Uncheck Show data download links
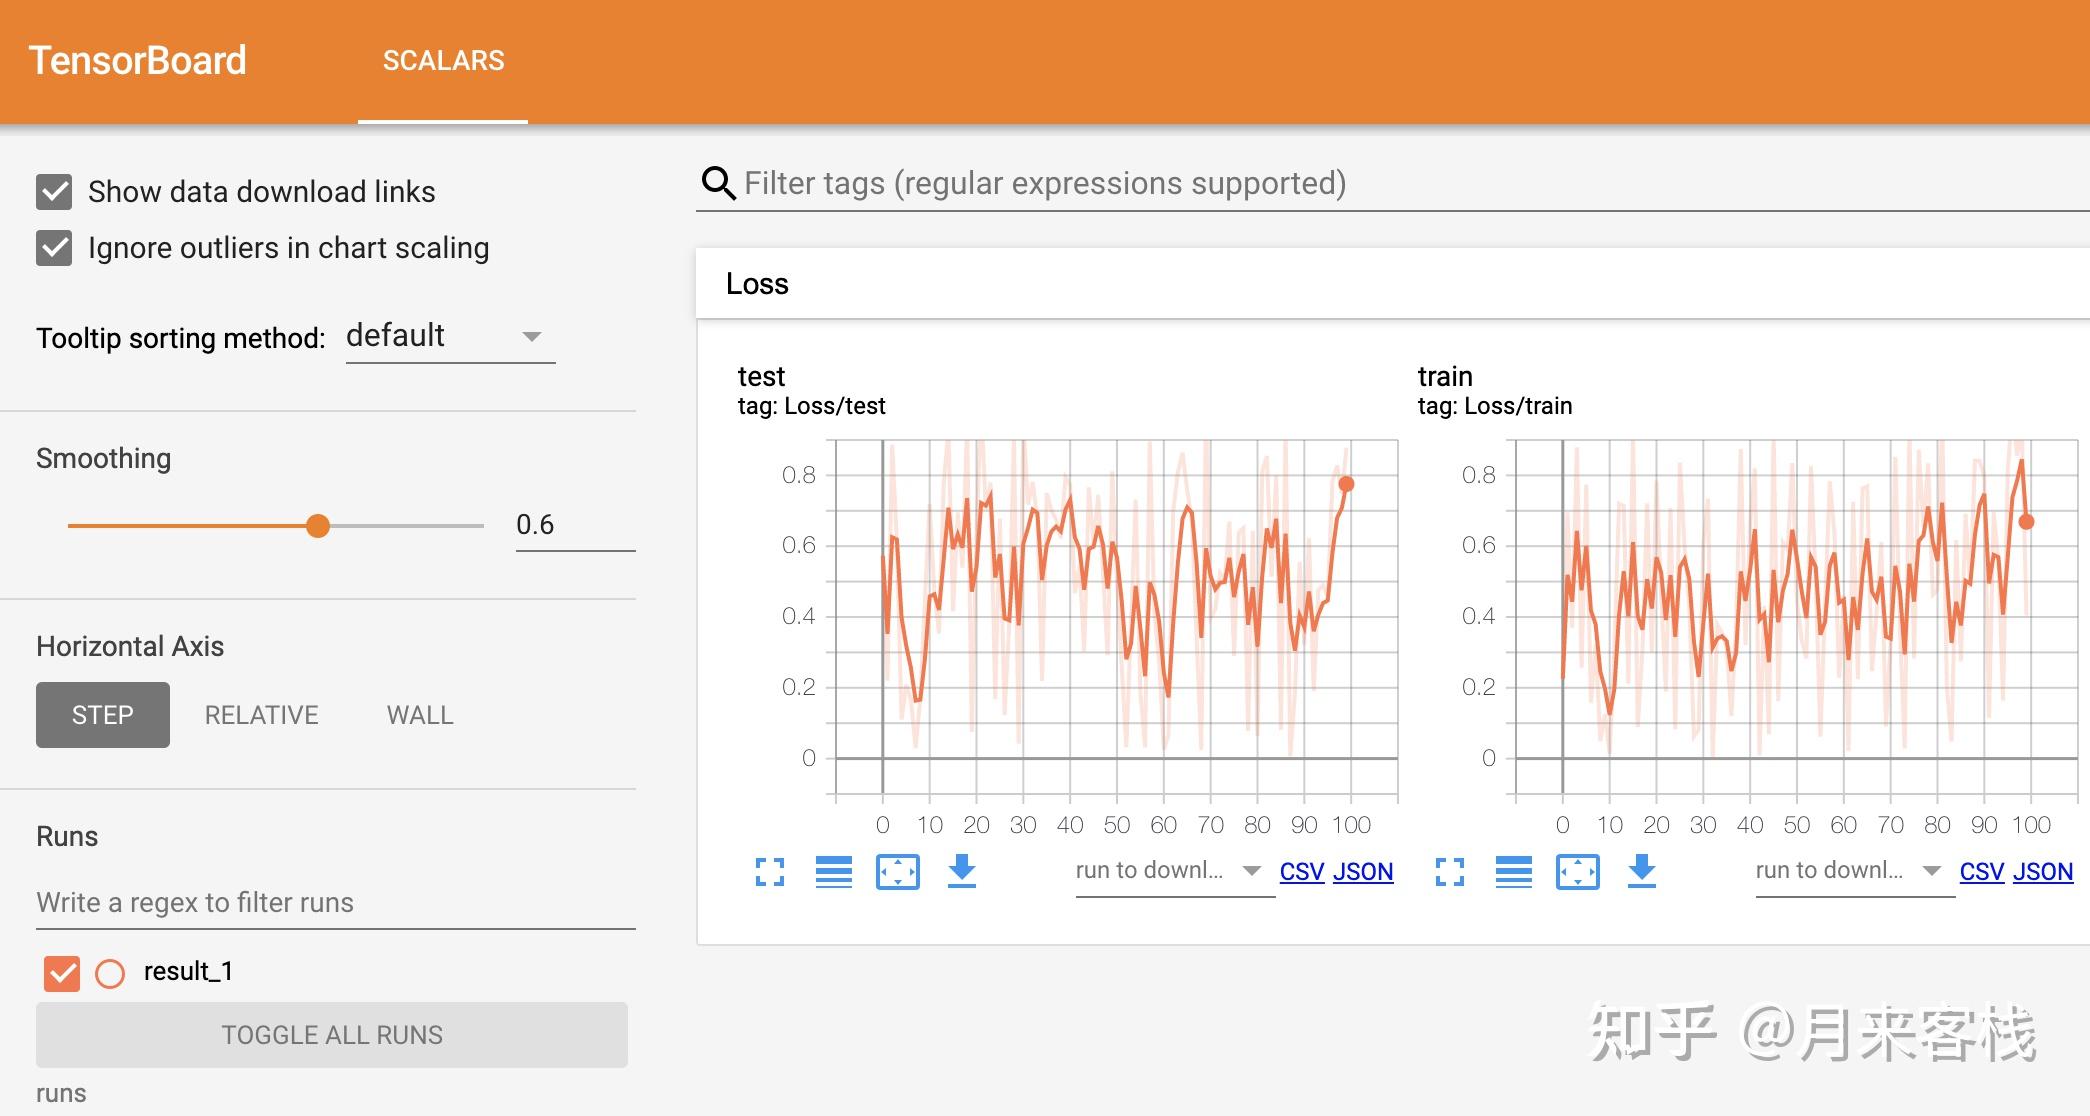 54,192
